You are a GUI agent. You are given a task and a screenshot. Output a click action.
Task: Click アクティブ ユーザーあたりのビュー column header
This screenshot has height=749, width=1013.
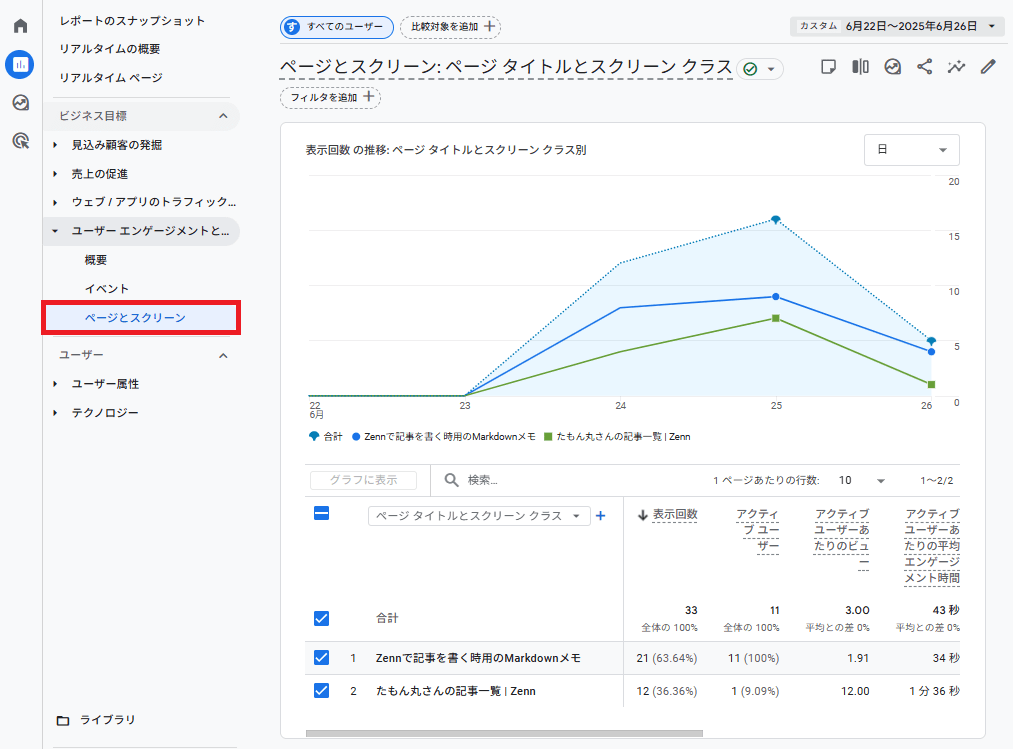(x=841, y=538)
